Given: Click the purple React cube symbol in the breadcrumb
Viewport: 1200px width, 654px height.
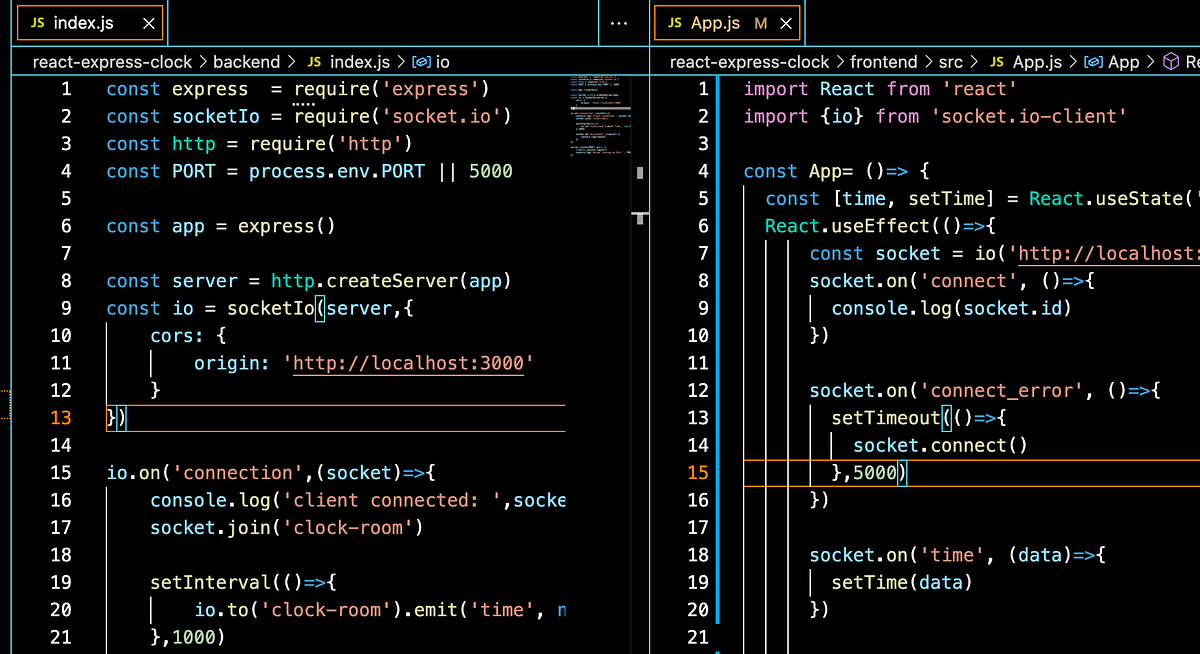Looking at the screenshot, I should tap(1171, 61).
